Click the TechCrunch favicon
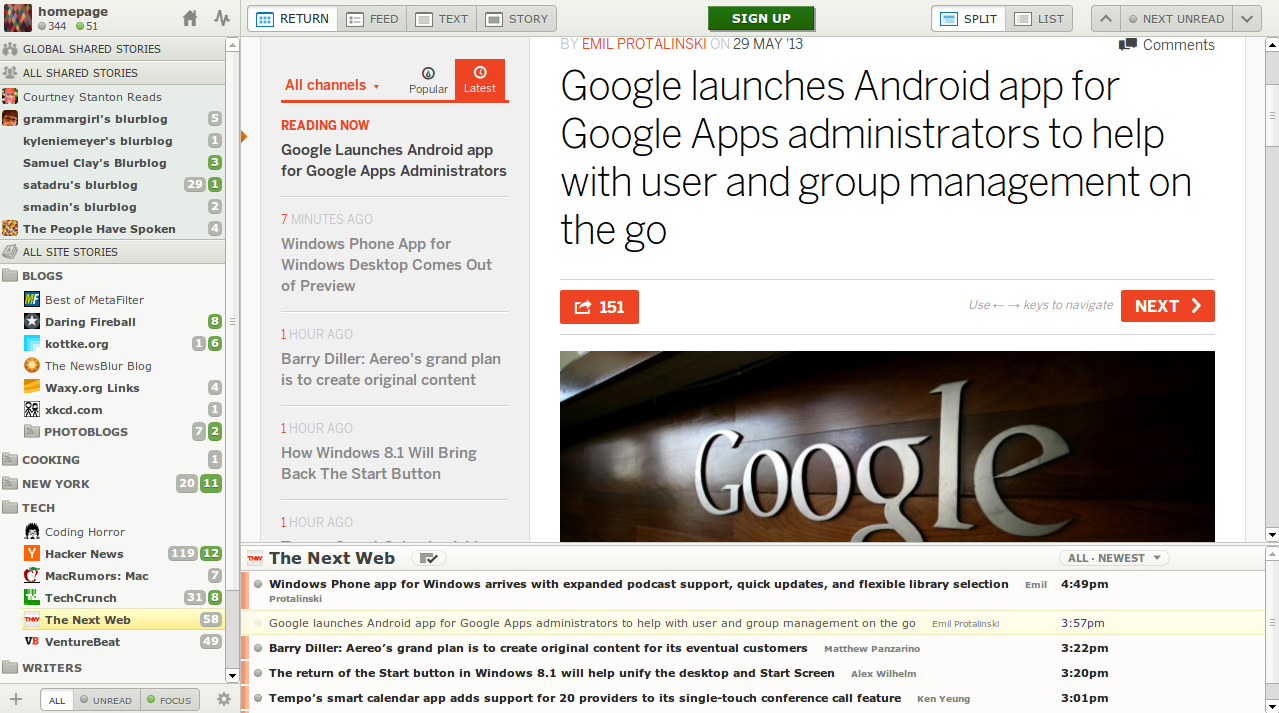The image size is (1279, 713). click(x=32, y=598)
